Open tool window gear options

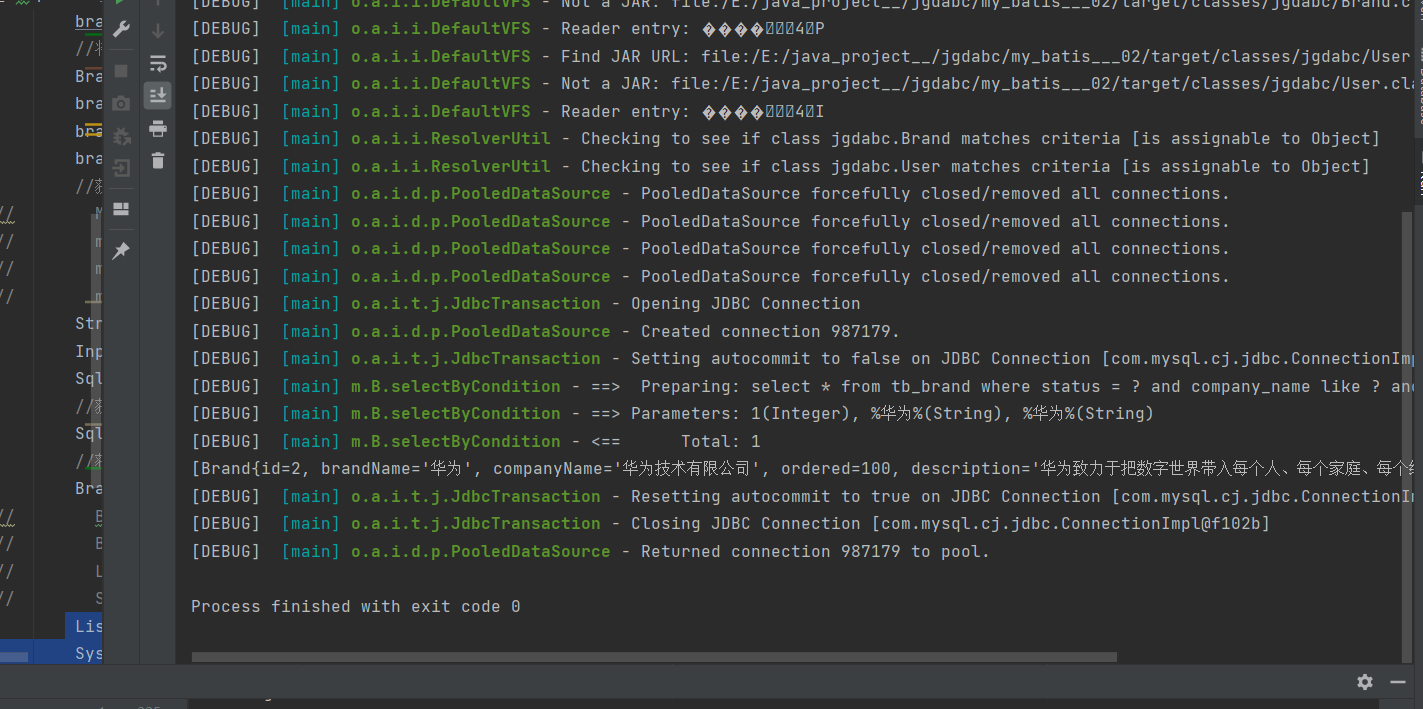pyautogui.click(x=1365, y=682)
